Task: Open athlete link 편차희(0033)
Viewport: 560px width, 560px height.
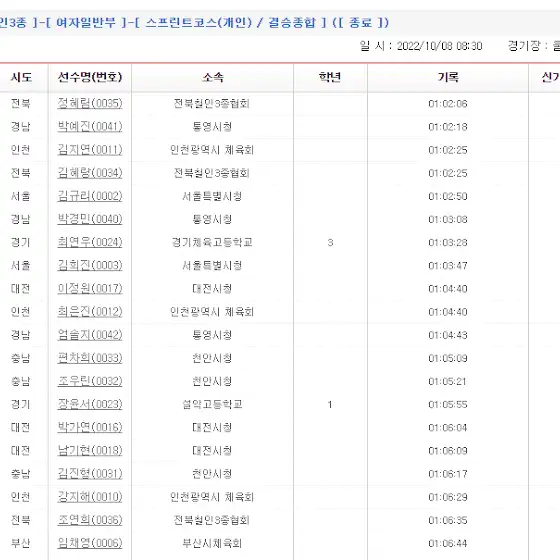Action: 90,358
